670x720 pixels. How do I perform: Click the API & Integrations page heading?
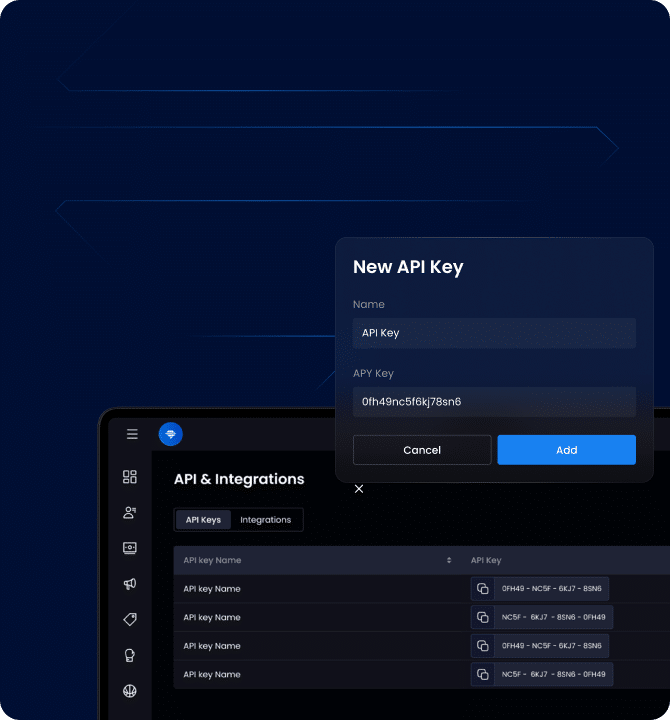239,479
